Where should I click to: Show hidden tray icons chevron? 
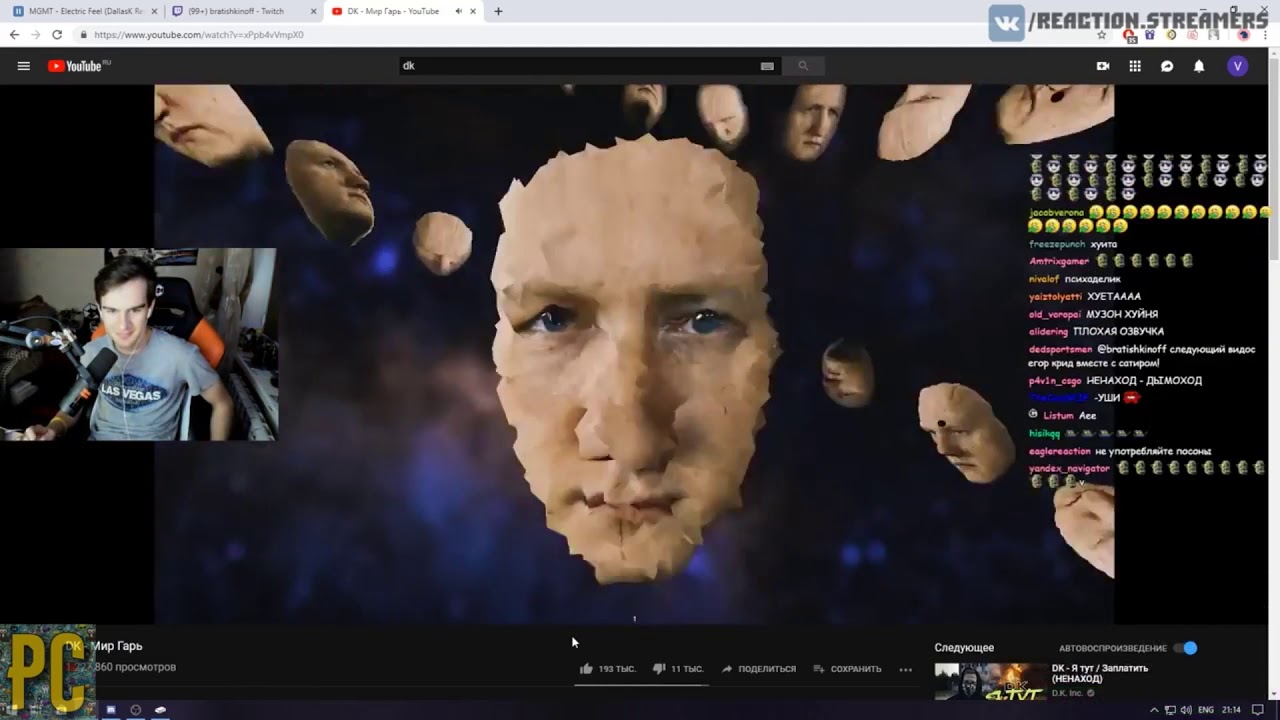coord(1153,710)
